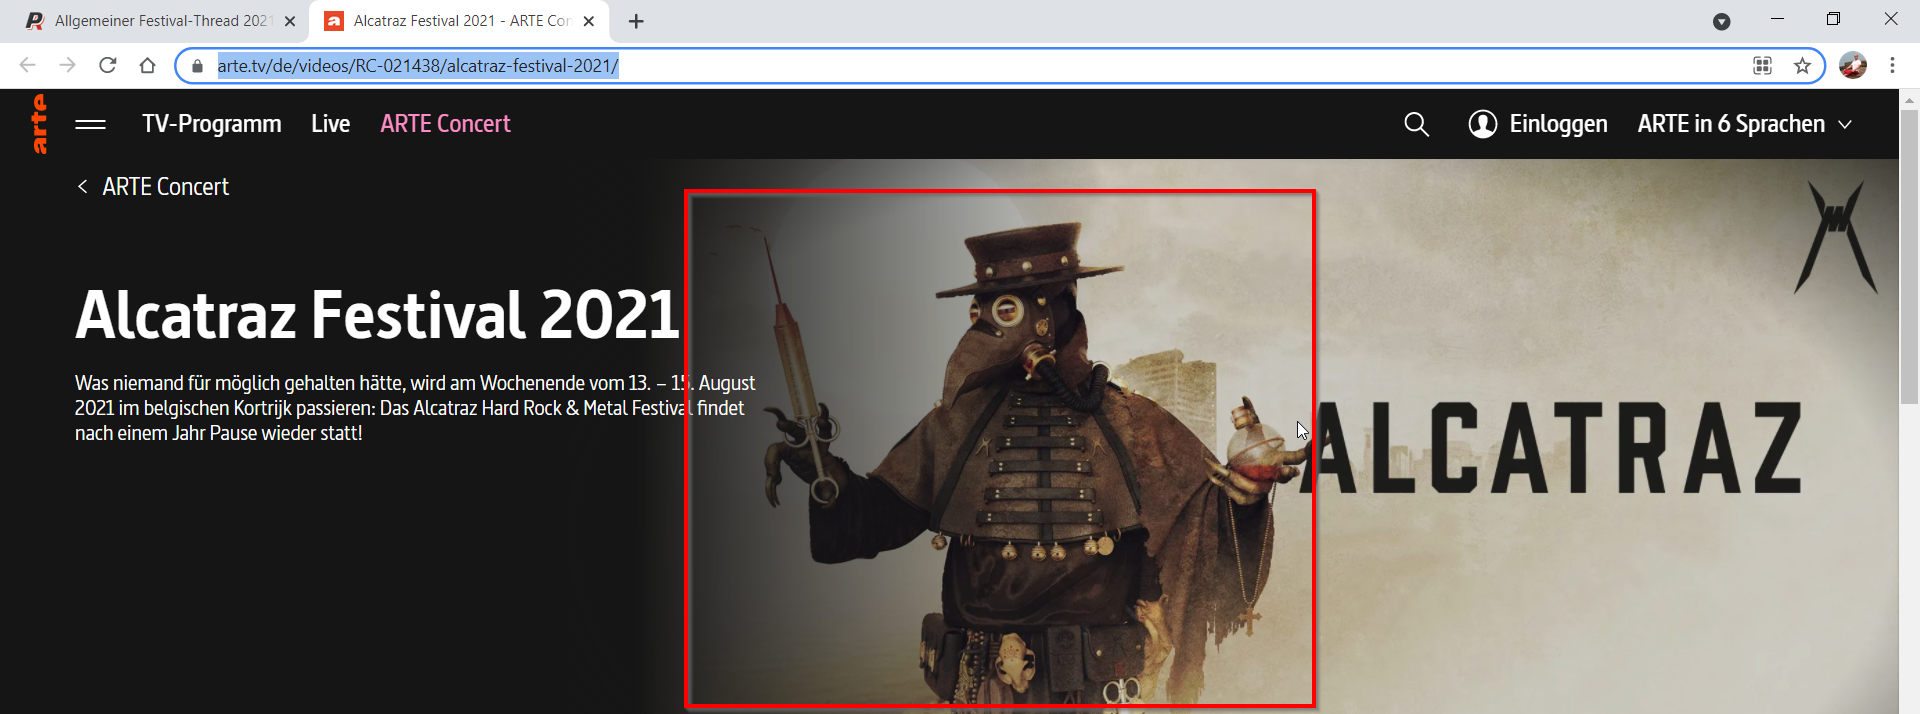Open a new browser tab
1920x714 pixels.
636,21
